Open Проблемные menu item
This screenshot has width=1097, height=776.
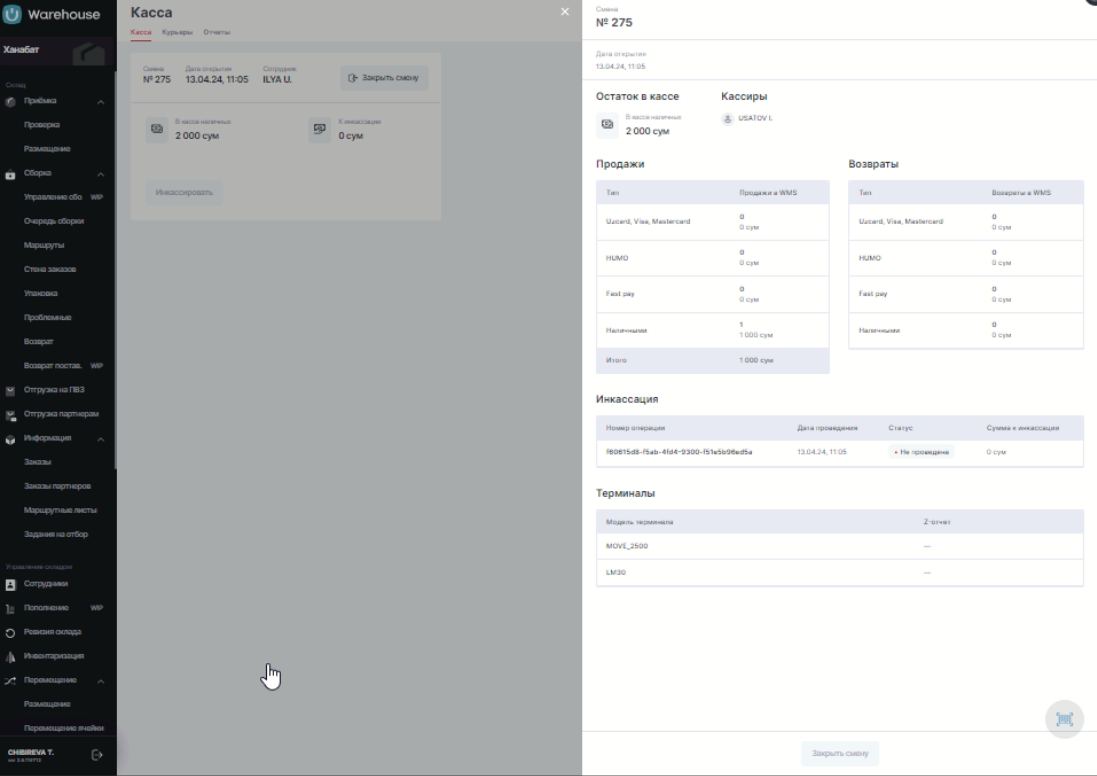pos(48,318)
